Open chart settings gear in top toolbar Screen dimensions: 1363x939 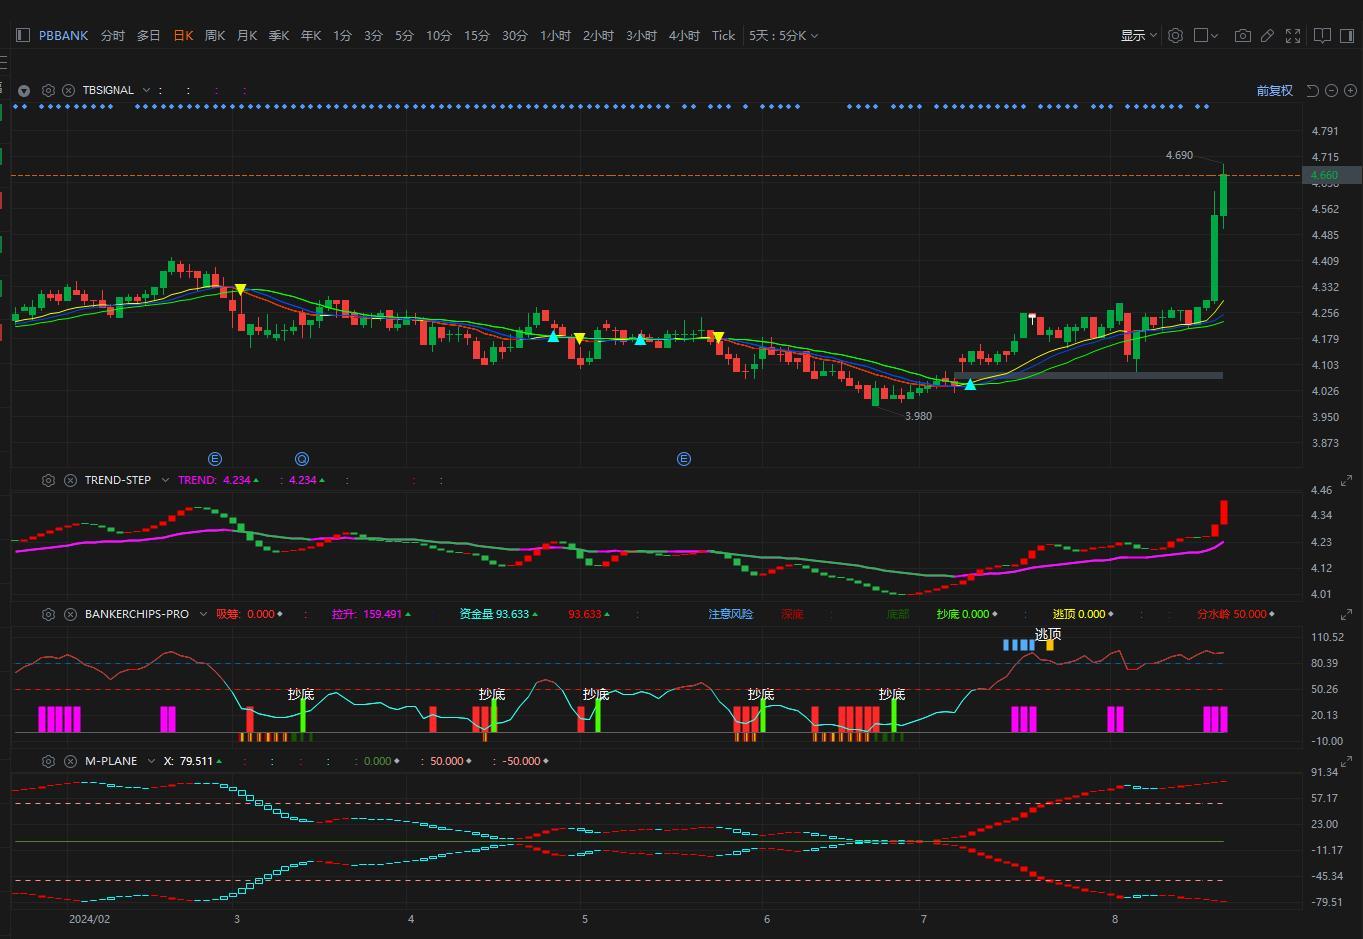point(1176,35)
